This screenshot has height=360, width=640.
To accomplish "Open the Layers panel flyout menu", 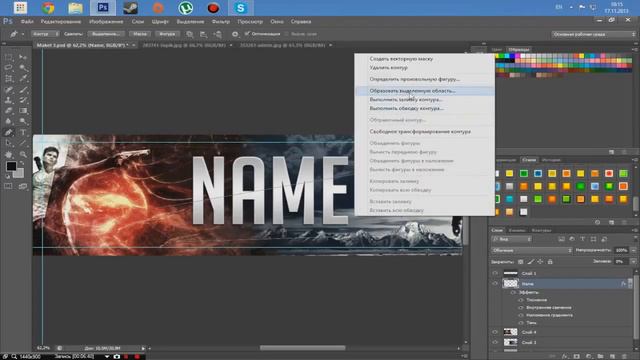I will 635,230.
